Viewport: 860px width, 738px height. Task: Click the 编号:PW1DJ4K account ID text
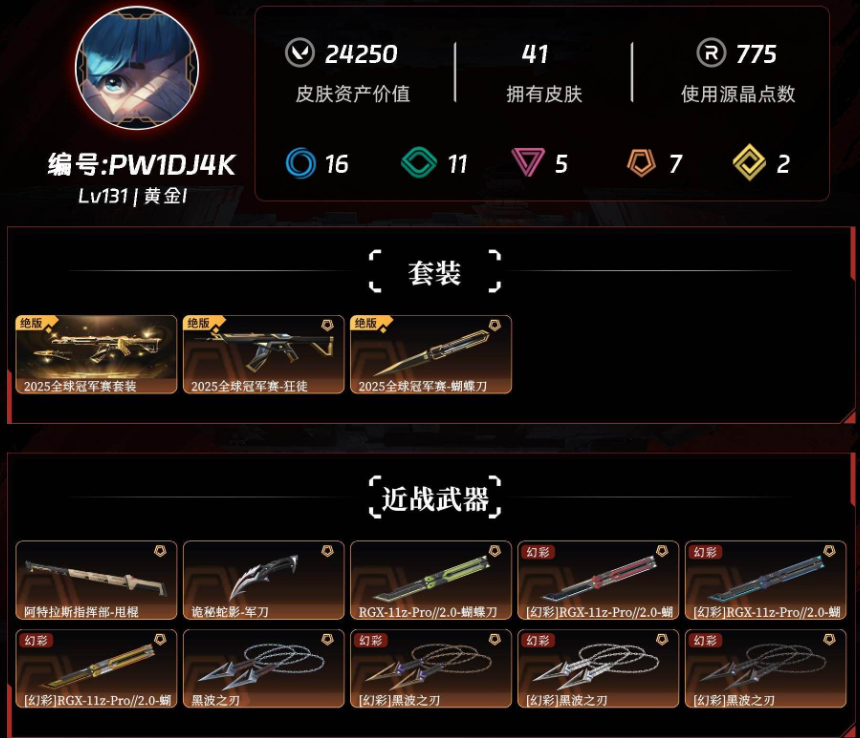[x=142, y=164]
